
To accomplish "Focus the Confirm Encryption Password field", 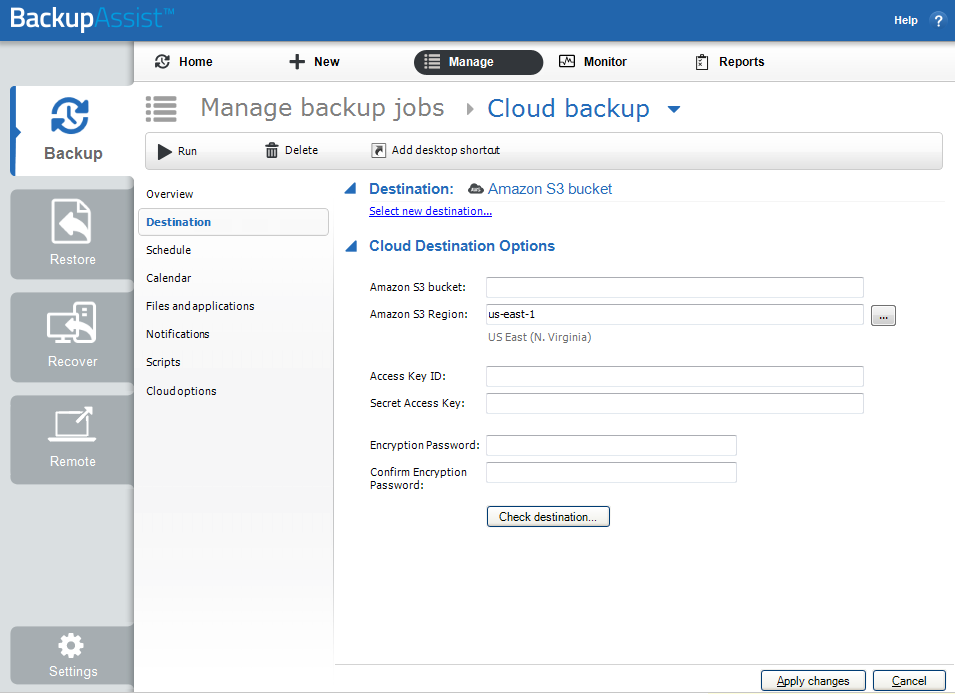I will [611, 472].
